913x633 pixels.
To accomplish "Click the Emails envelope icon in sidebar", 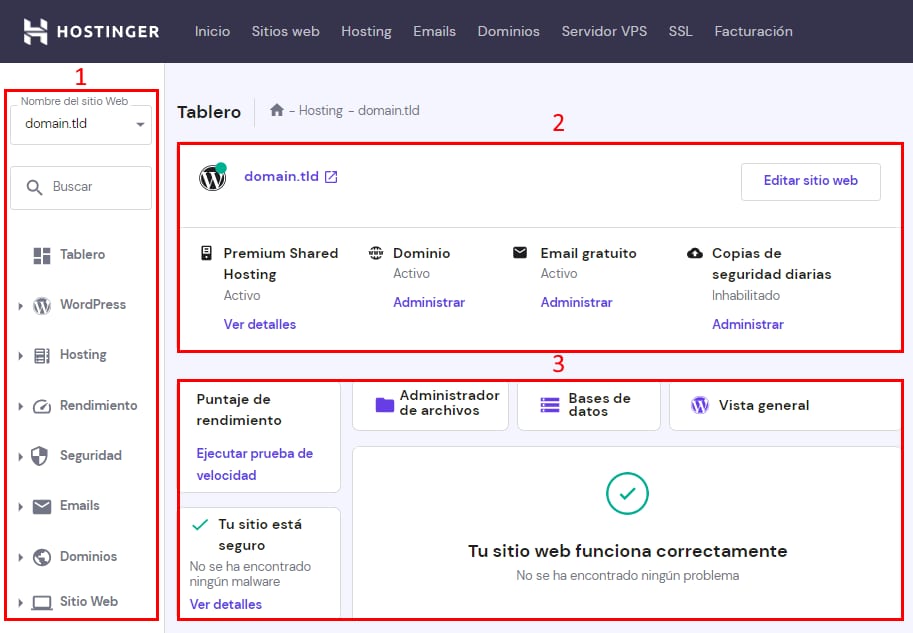I will click(41, 506).
